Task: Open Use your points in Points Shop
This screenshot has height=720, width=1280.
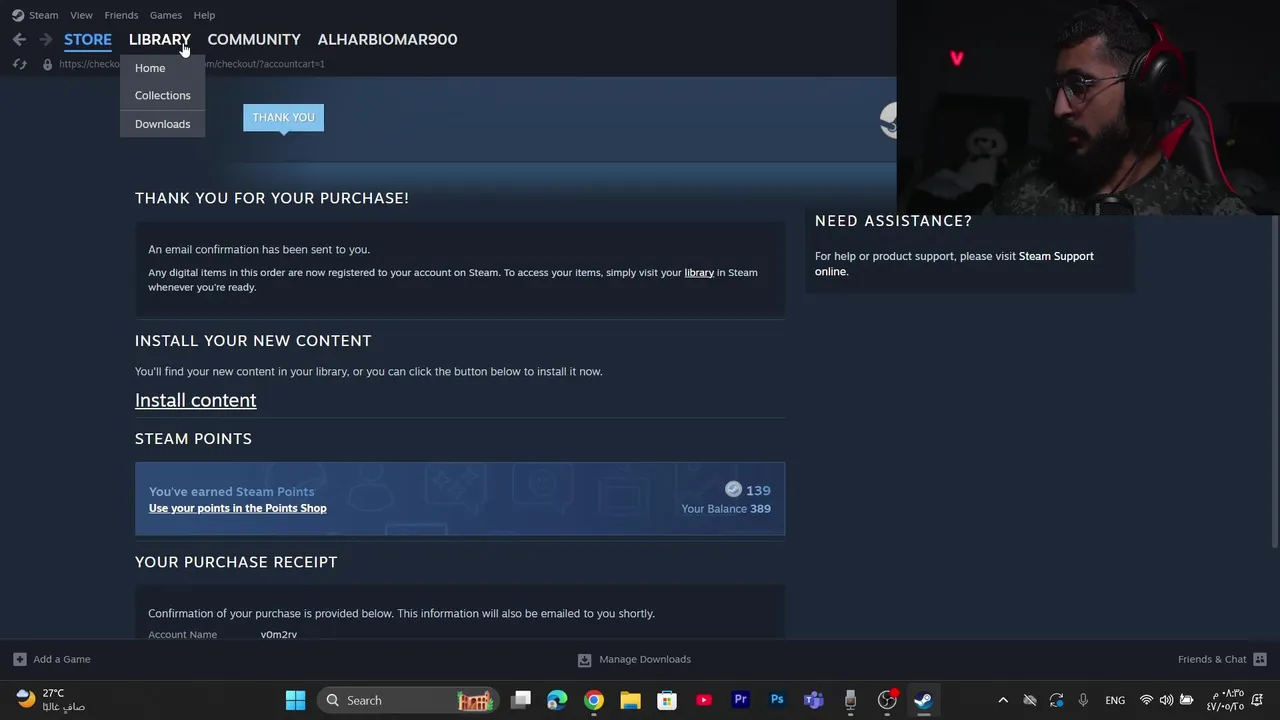Action: pos(237,508)
